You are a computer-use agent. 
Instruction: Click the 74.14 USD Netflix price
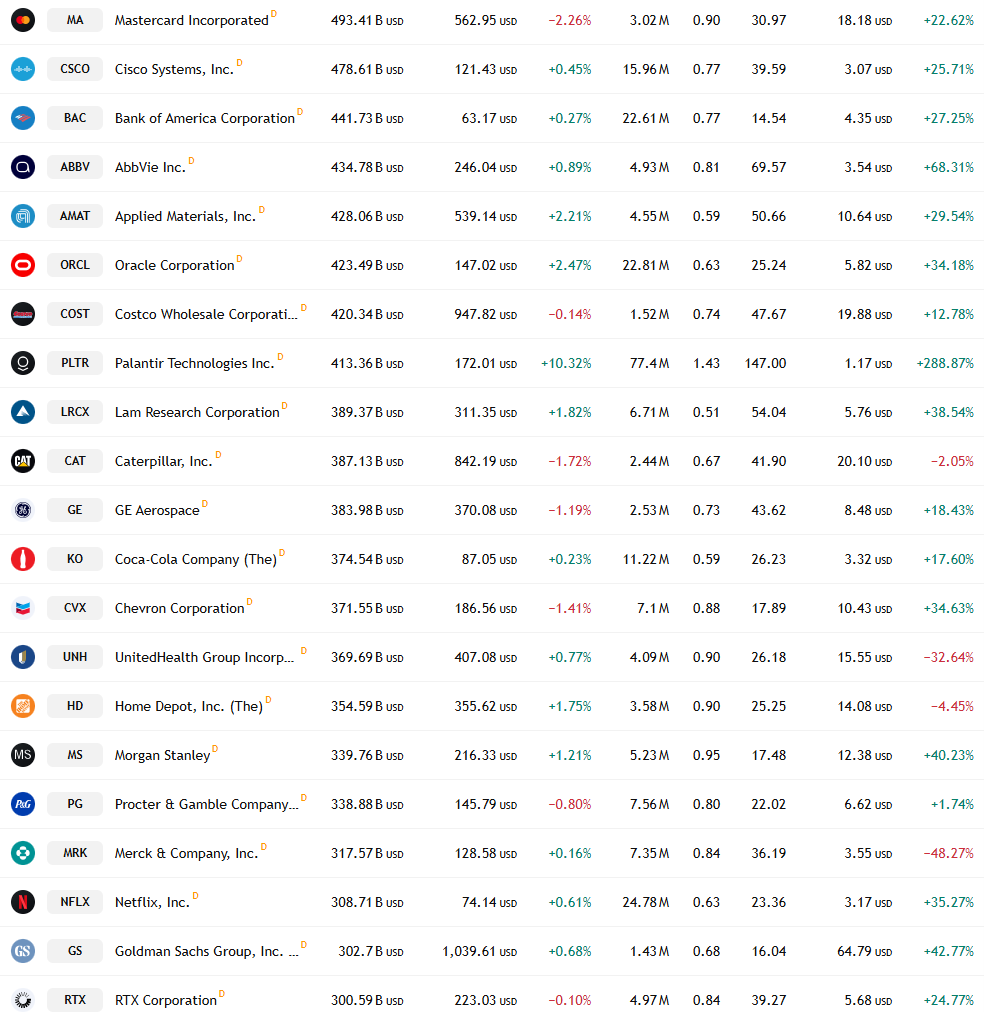coord(489,902)
